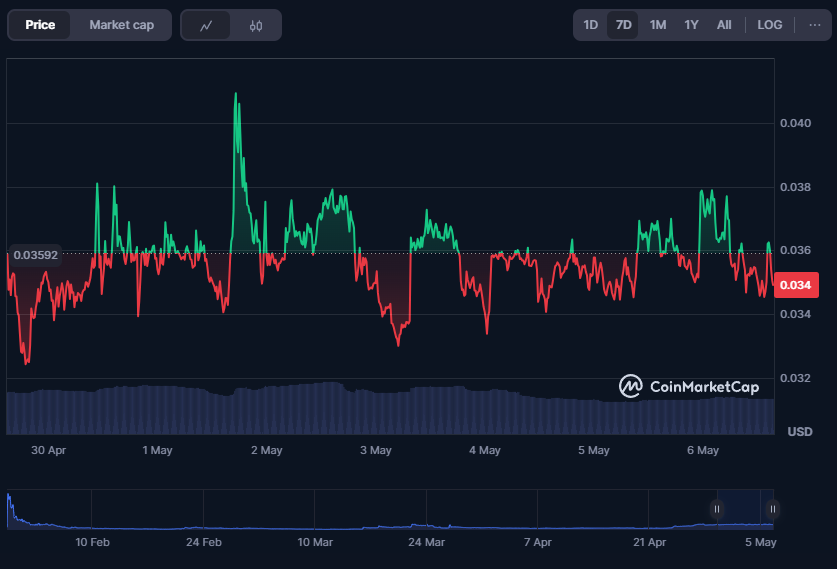Click the right range slider handle
This screenshot has height=569, width=837.
[771, 509]
